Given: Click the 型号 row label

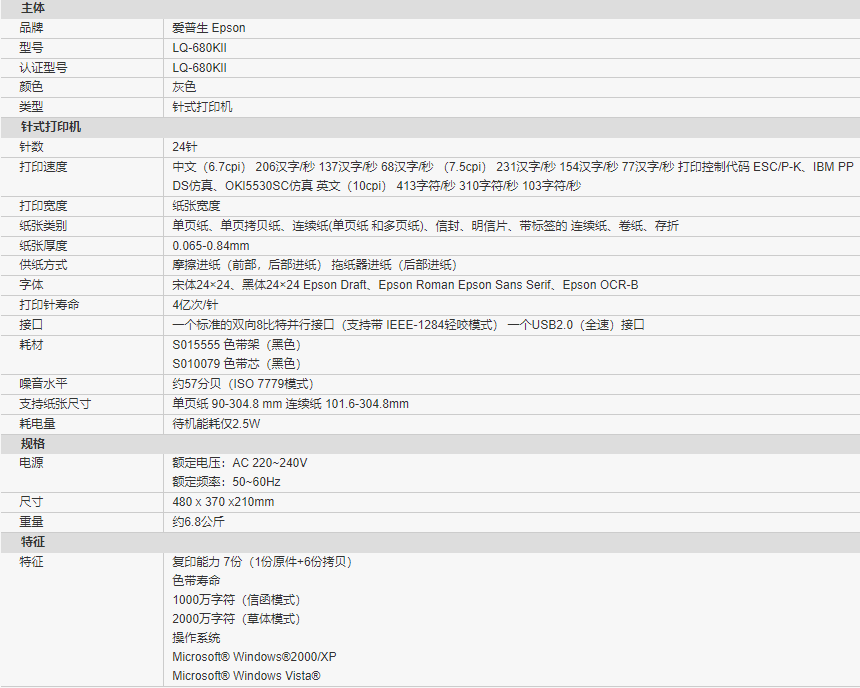Looking at the screenshot, I should coord(31,48).
